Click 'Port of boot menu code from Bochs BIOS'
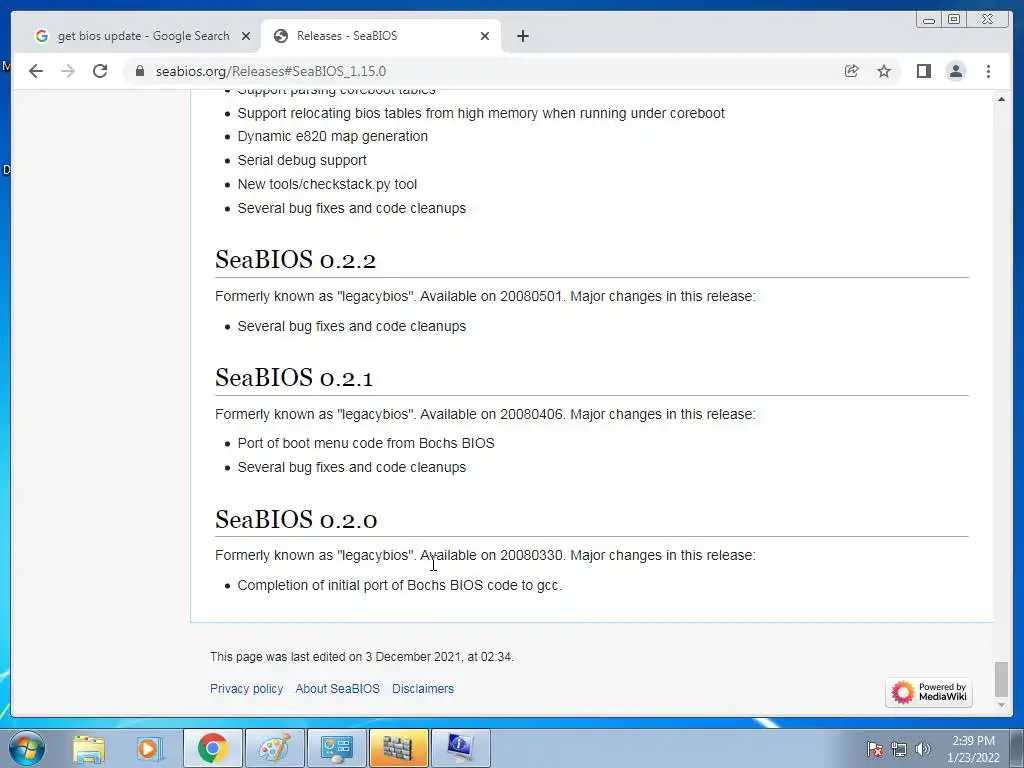This screenshot has height=768, width=1024. coord(366,443)
